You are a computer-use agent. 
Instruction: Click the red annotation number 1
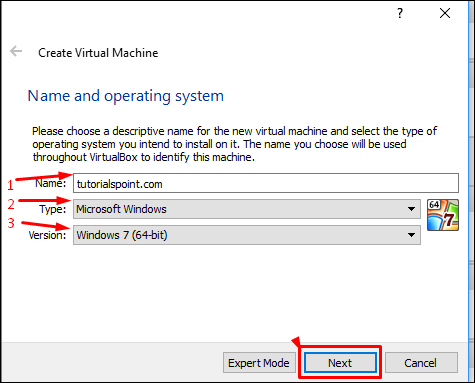click(x=11, y=185)
